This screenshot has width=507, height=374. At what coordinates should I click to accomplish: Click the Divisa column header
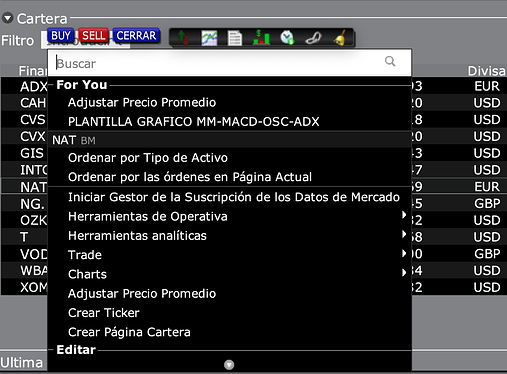pos(486,71)
